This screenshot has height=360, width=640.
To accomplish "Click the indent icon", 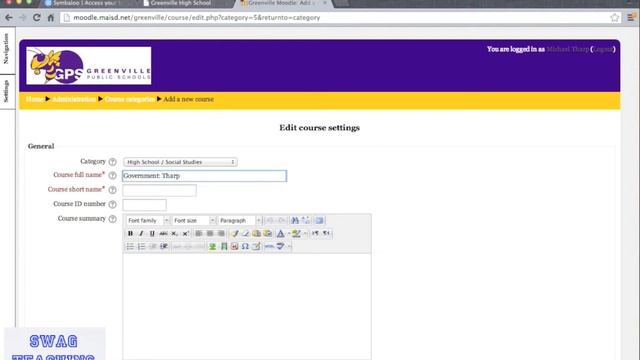I will (x=163, y=247).
